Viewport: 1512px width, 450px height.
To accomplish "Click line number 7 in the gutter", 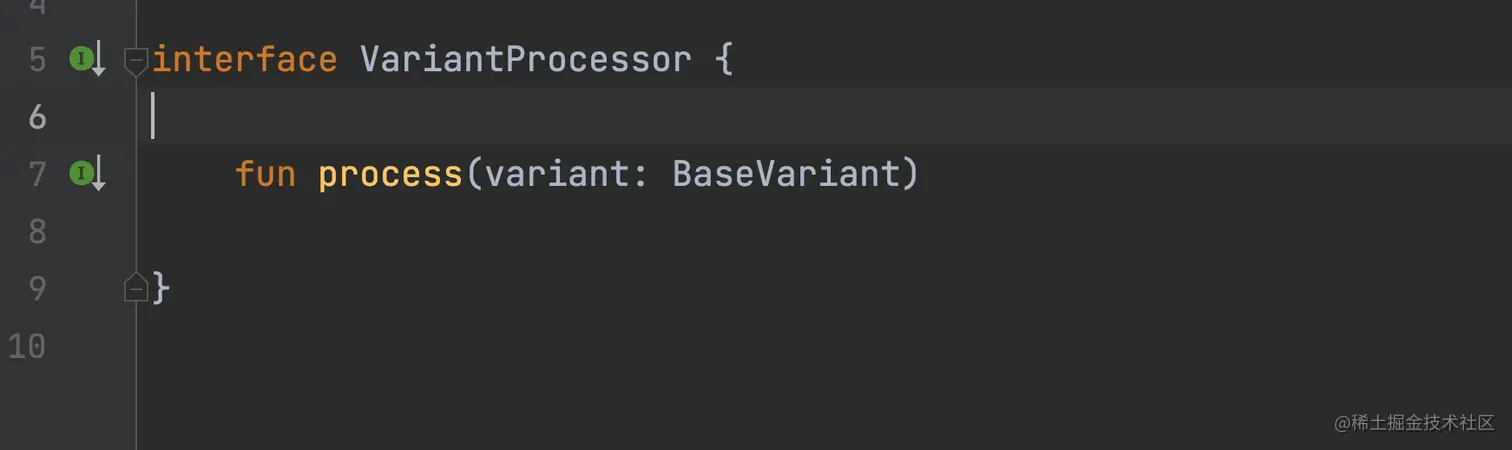I will pos(37,175).
